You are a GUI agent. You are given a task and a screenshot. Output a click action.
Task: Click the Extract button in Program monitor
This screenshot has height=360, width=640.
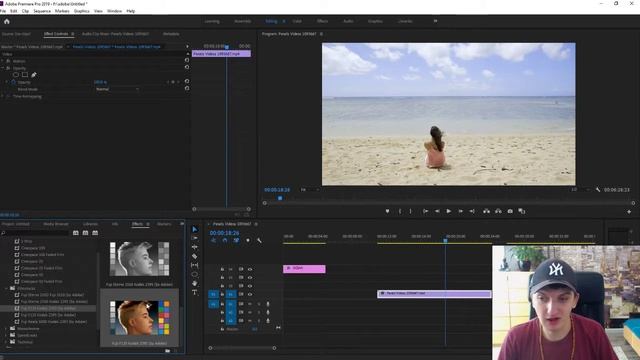[498, 211]
